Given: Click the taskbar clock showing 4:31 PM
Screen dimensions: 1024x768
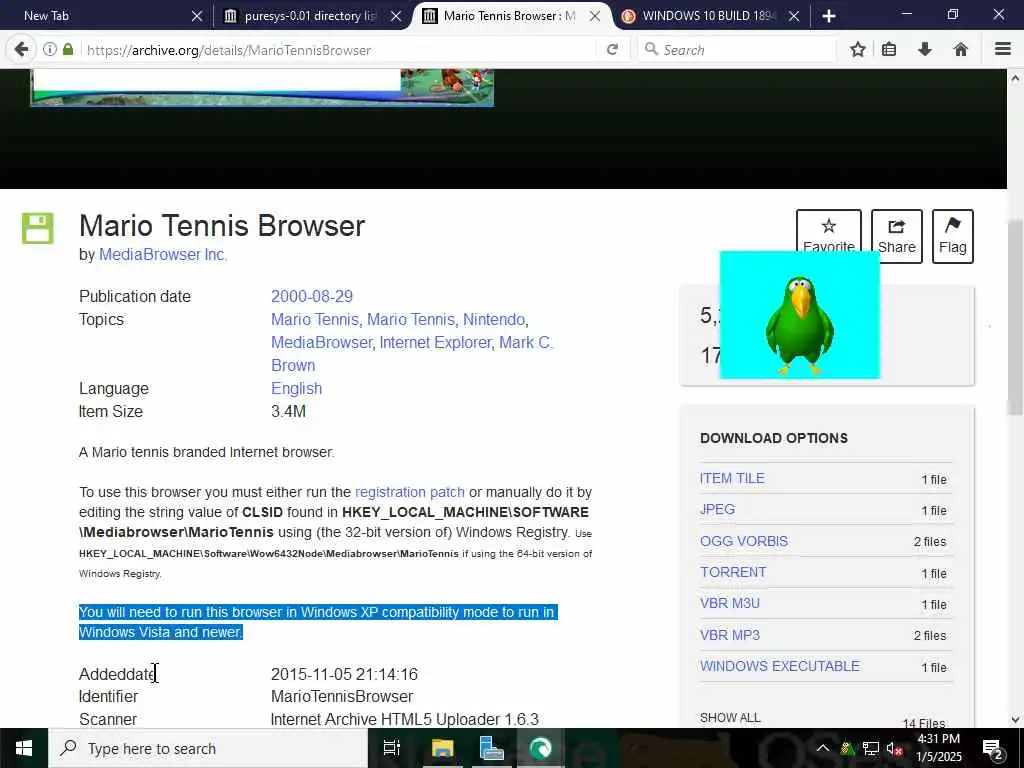Looking at the screenshot, I should (x=939, y=748).
